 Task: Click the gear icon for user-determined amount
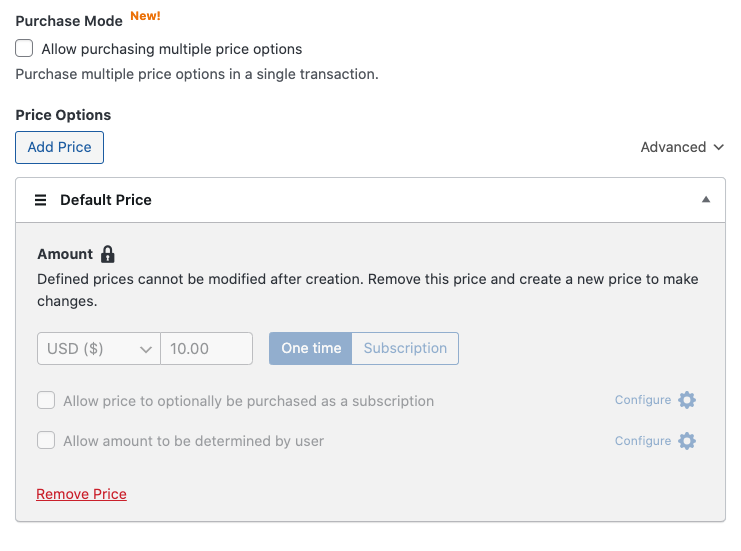[x=687, y=441]
